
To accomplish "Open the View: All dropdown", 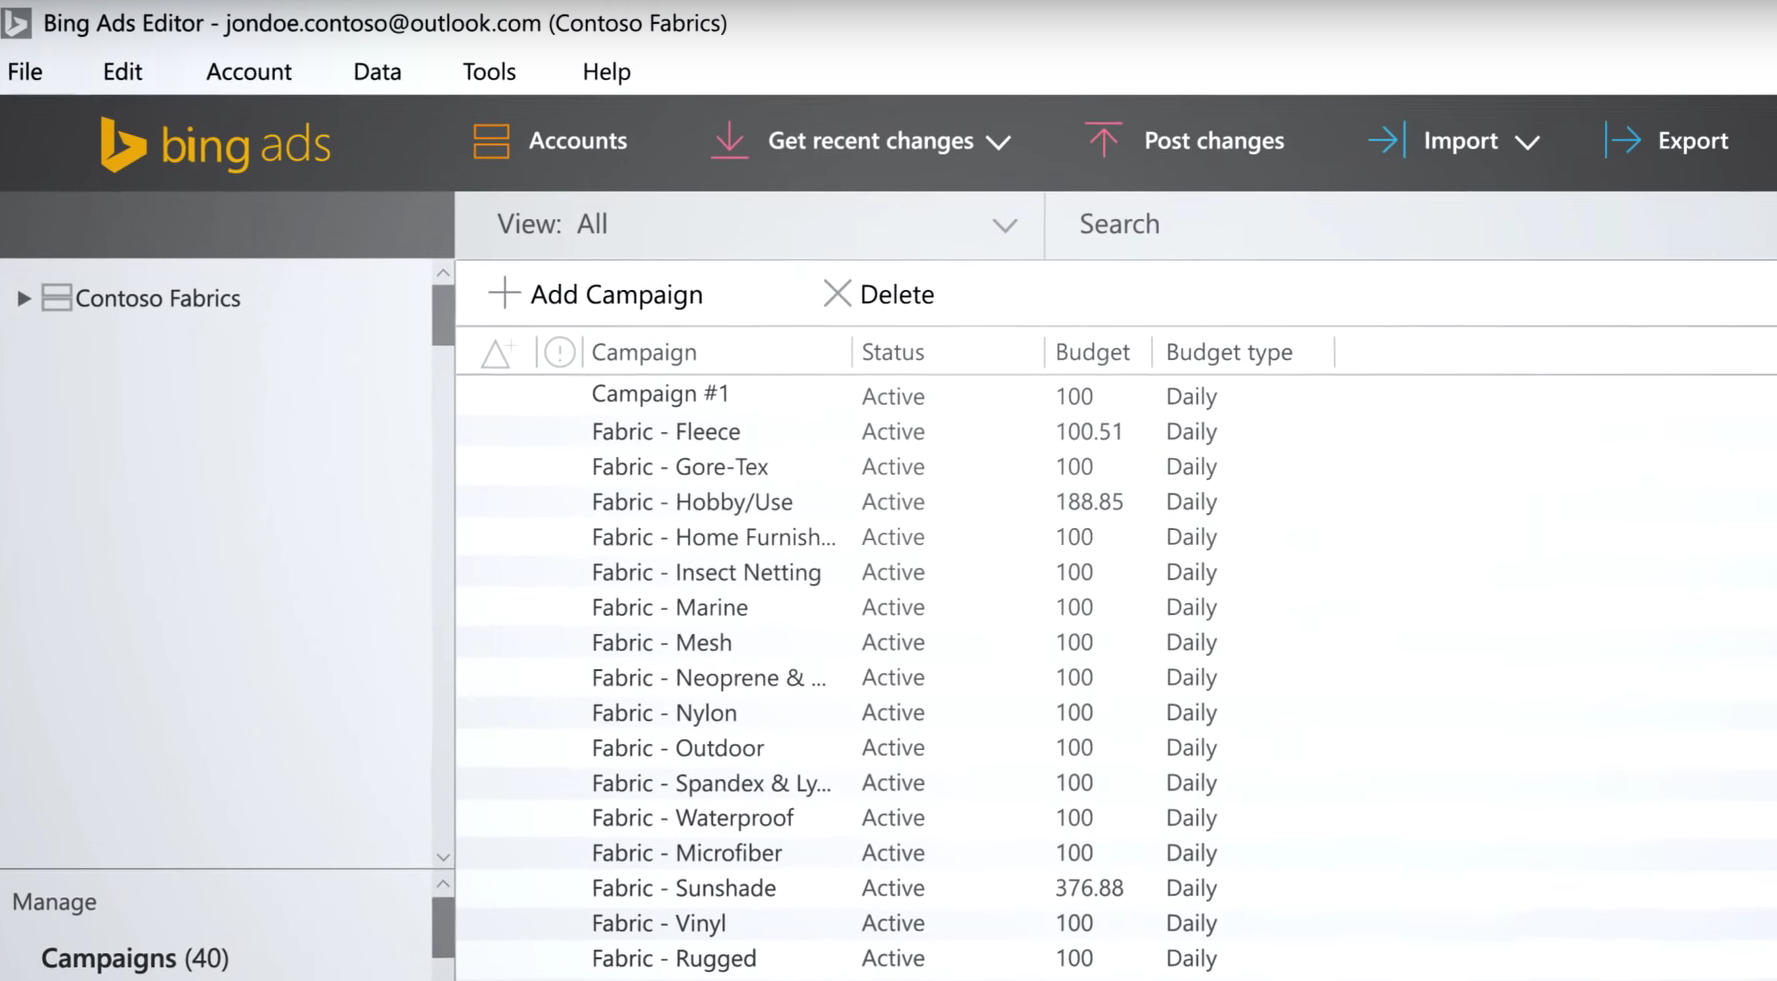I will tap(750, 225).
